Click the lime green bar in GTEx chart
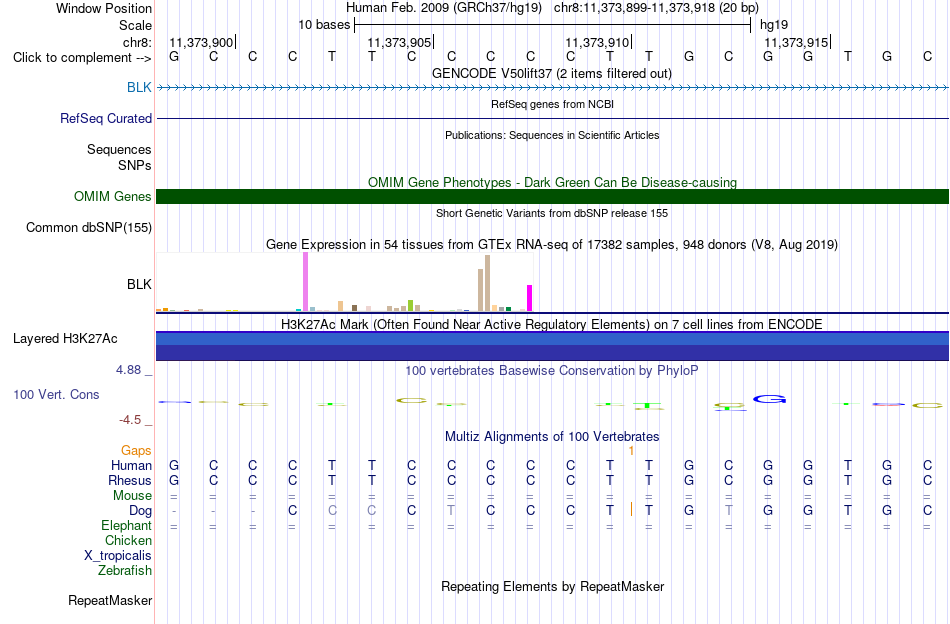 [411, 305]
